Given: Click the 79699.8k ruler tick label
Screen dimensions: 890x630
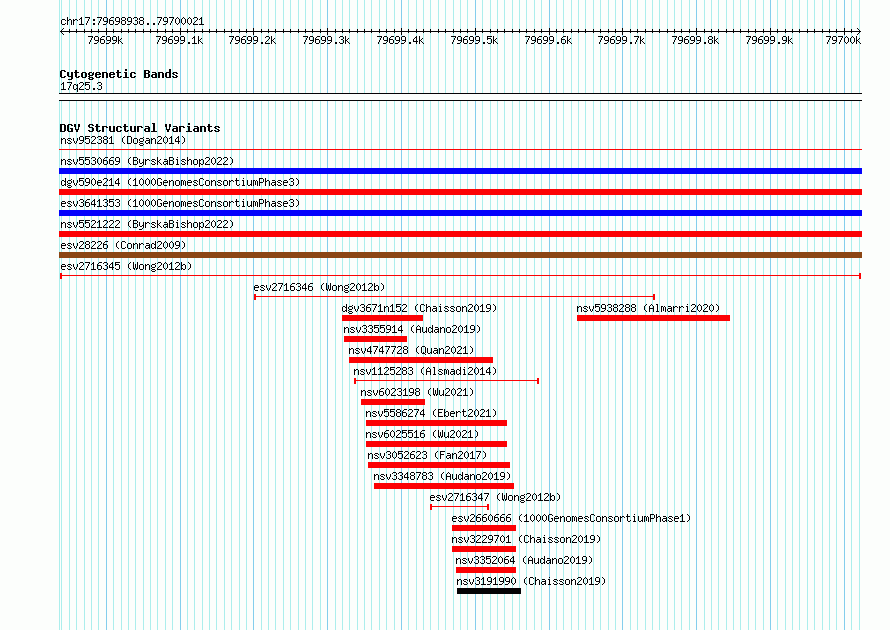Looking at the screenshot, I should pyautogui.click(x=695, y=40).
